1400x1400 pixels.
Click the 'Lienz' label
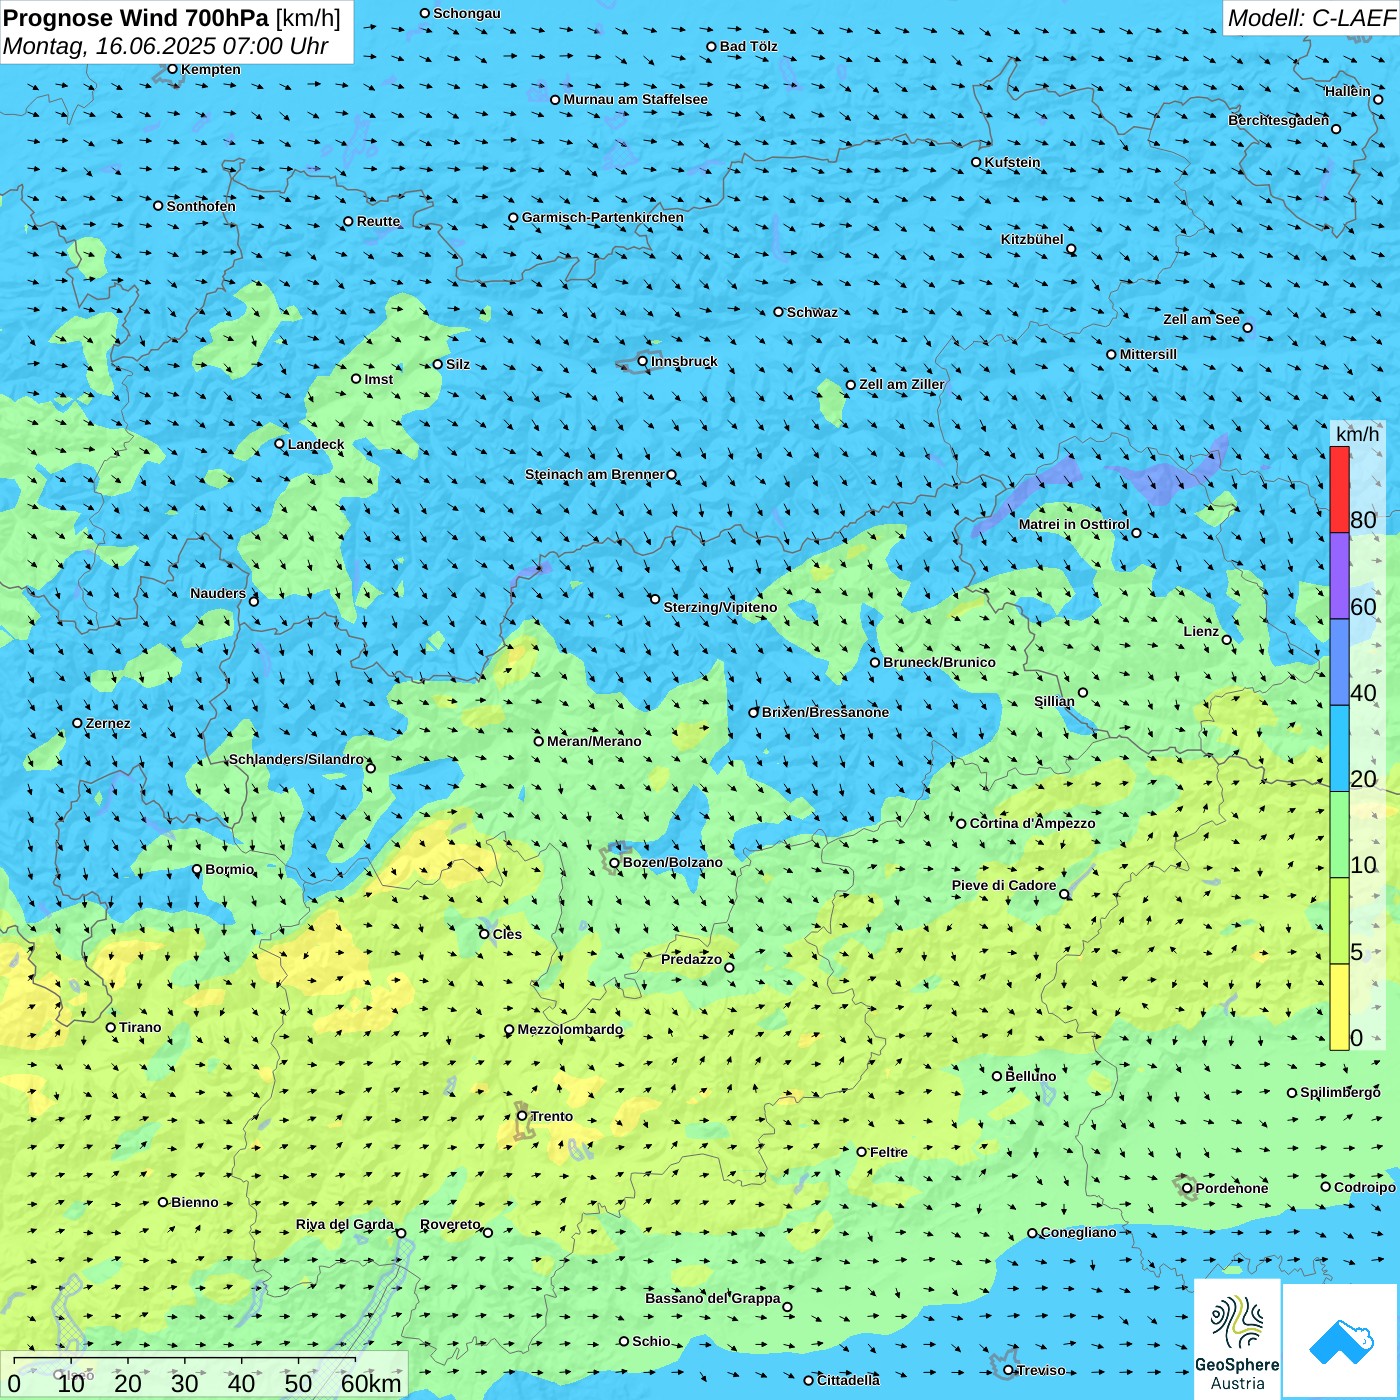1201,631
